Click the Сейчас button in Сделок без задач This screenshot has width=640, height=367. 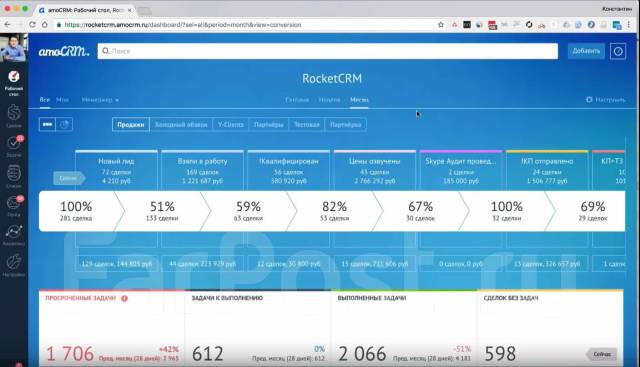602,354
